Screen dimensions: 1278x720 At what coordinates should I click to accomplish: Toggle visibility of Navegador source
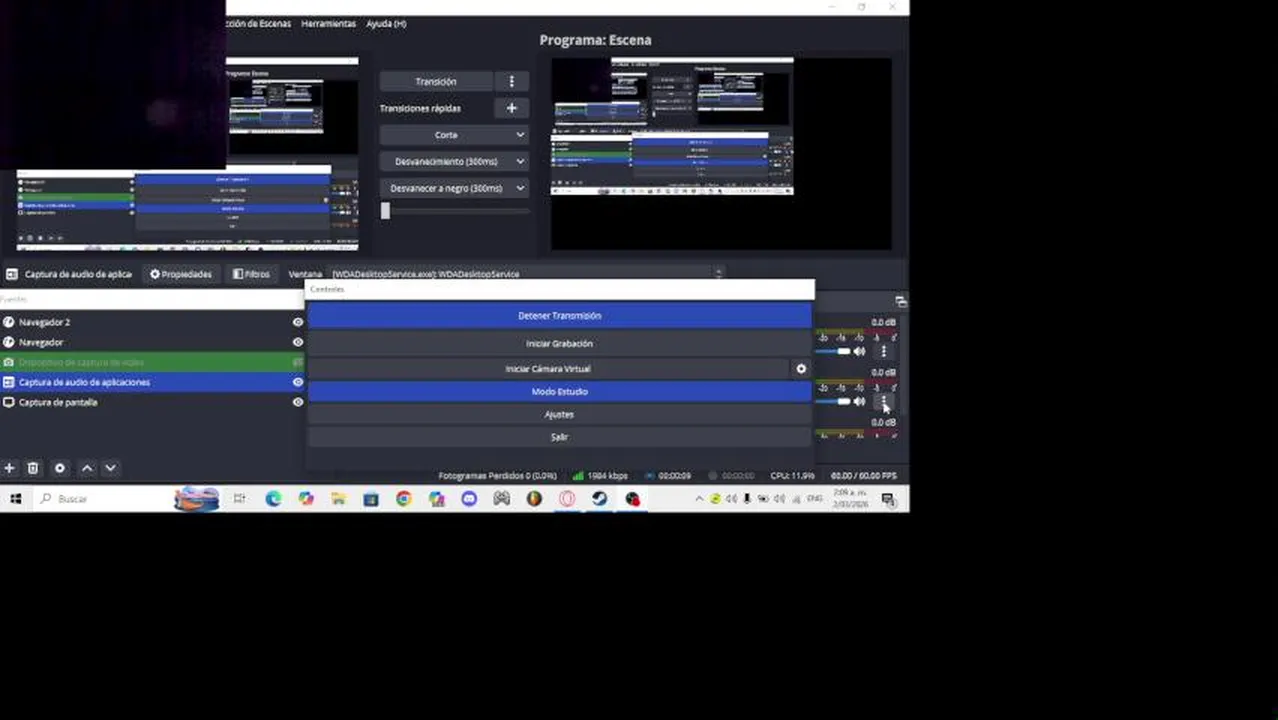pos(298,342)
